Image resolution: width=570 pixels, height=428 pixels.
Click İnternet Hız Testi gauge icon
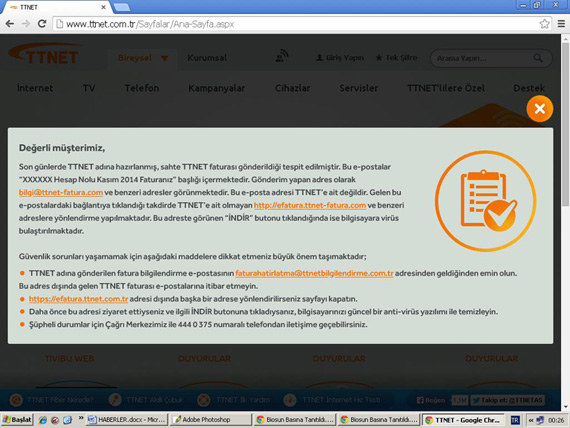point(290,400)
